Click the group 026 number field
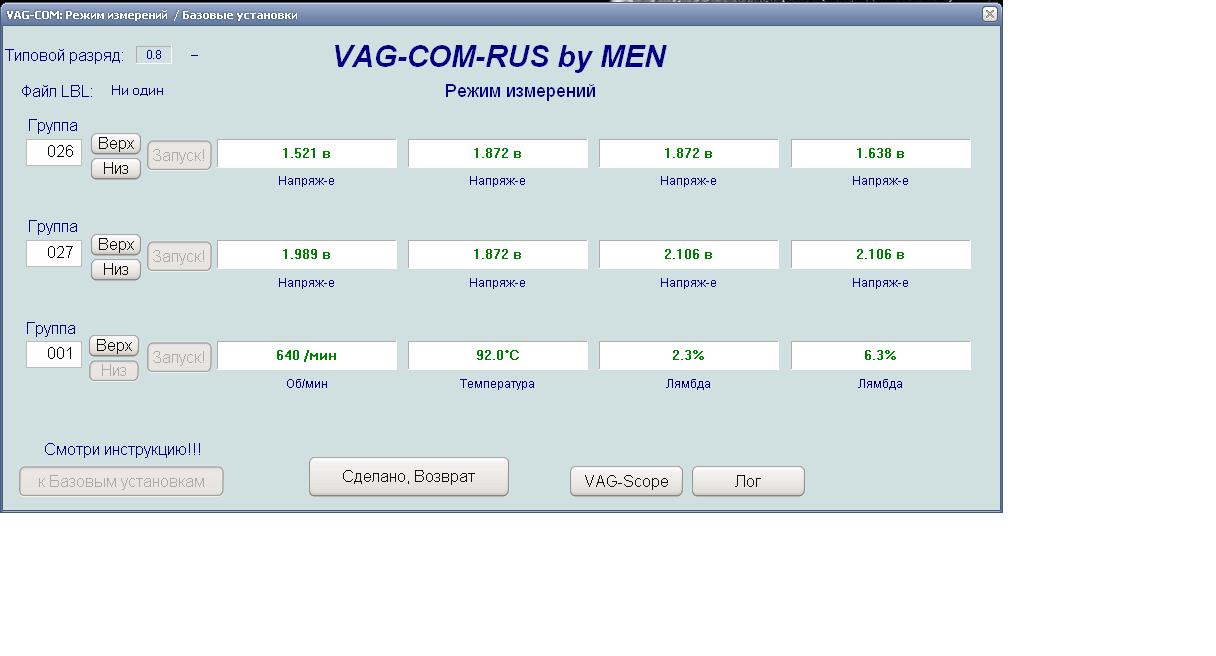 click(x=54, y=153)
